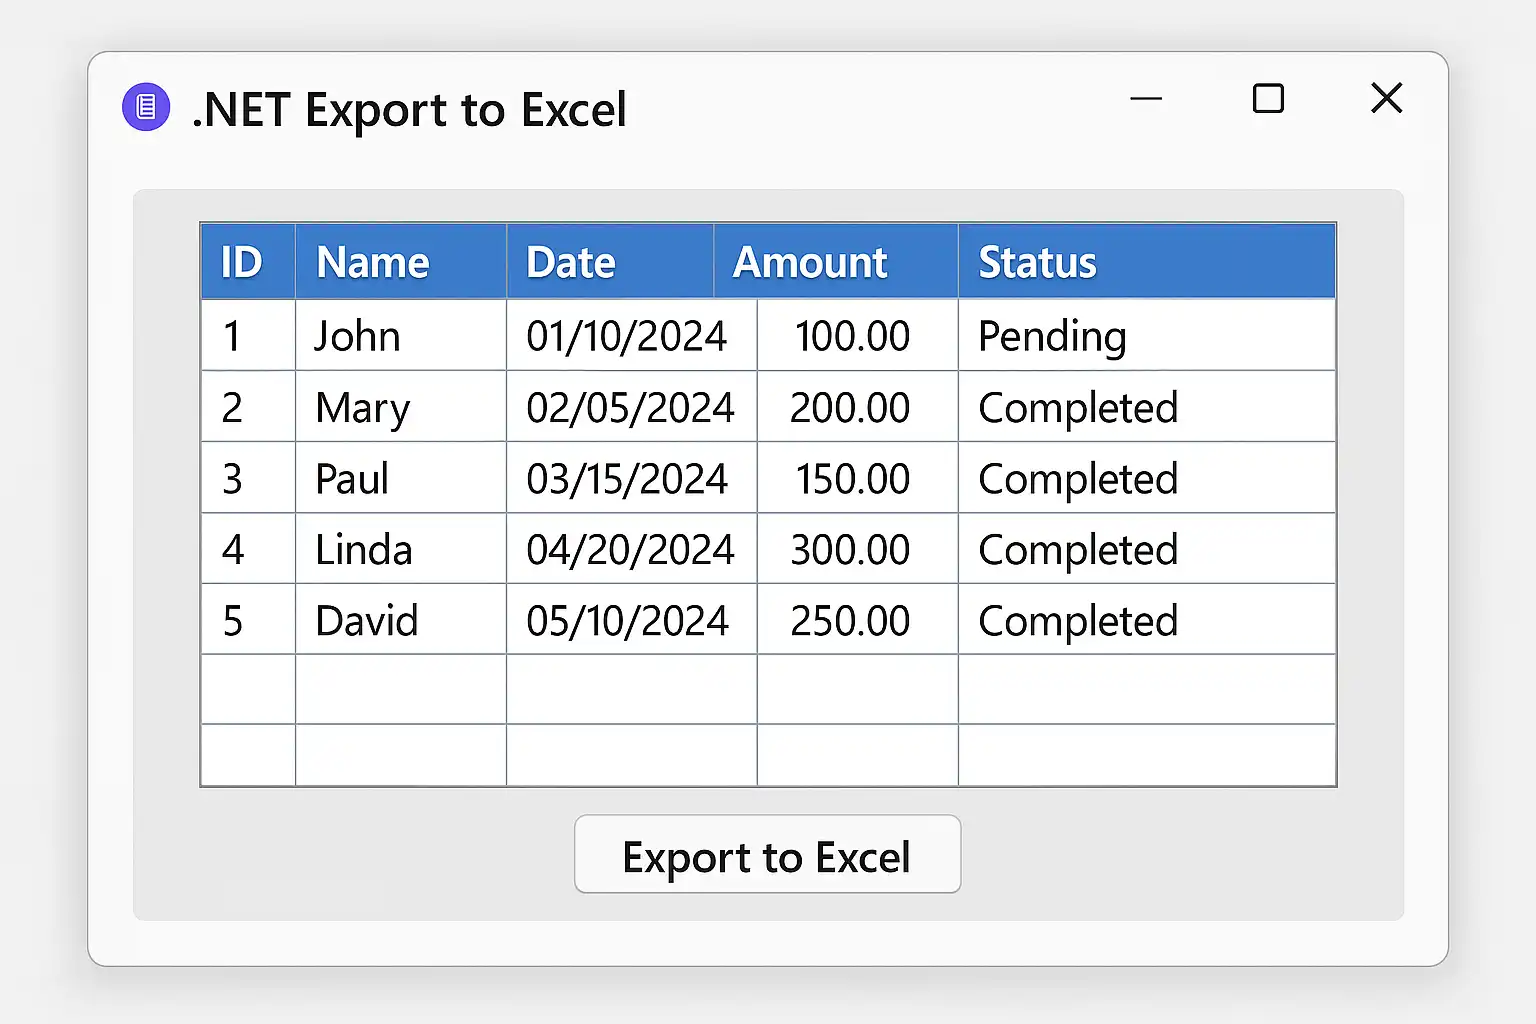This screenshot has height=1024, width=1536.
Task: Click the date cell 05/10/2024
Action: pyautogui.click(x=632, y=620)
